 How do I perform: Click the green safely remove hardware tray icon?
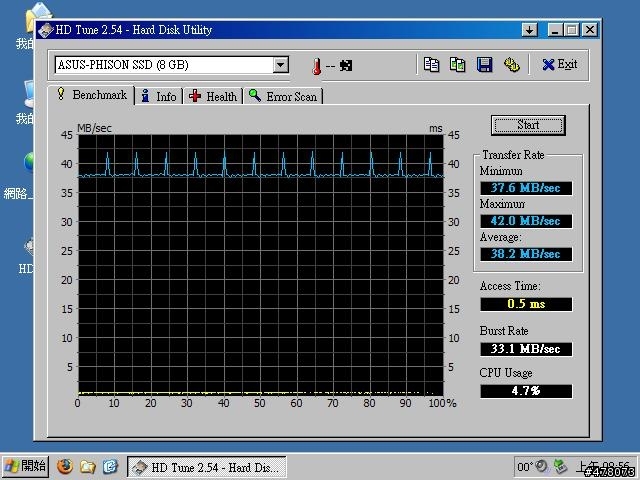pos(560,466)
